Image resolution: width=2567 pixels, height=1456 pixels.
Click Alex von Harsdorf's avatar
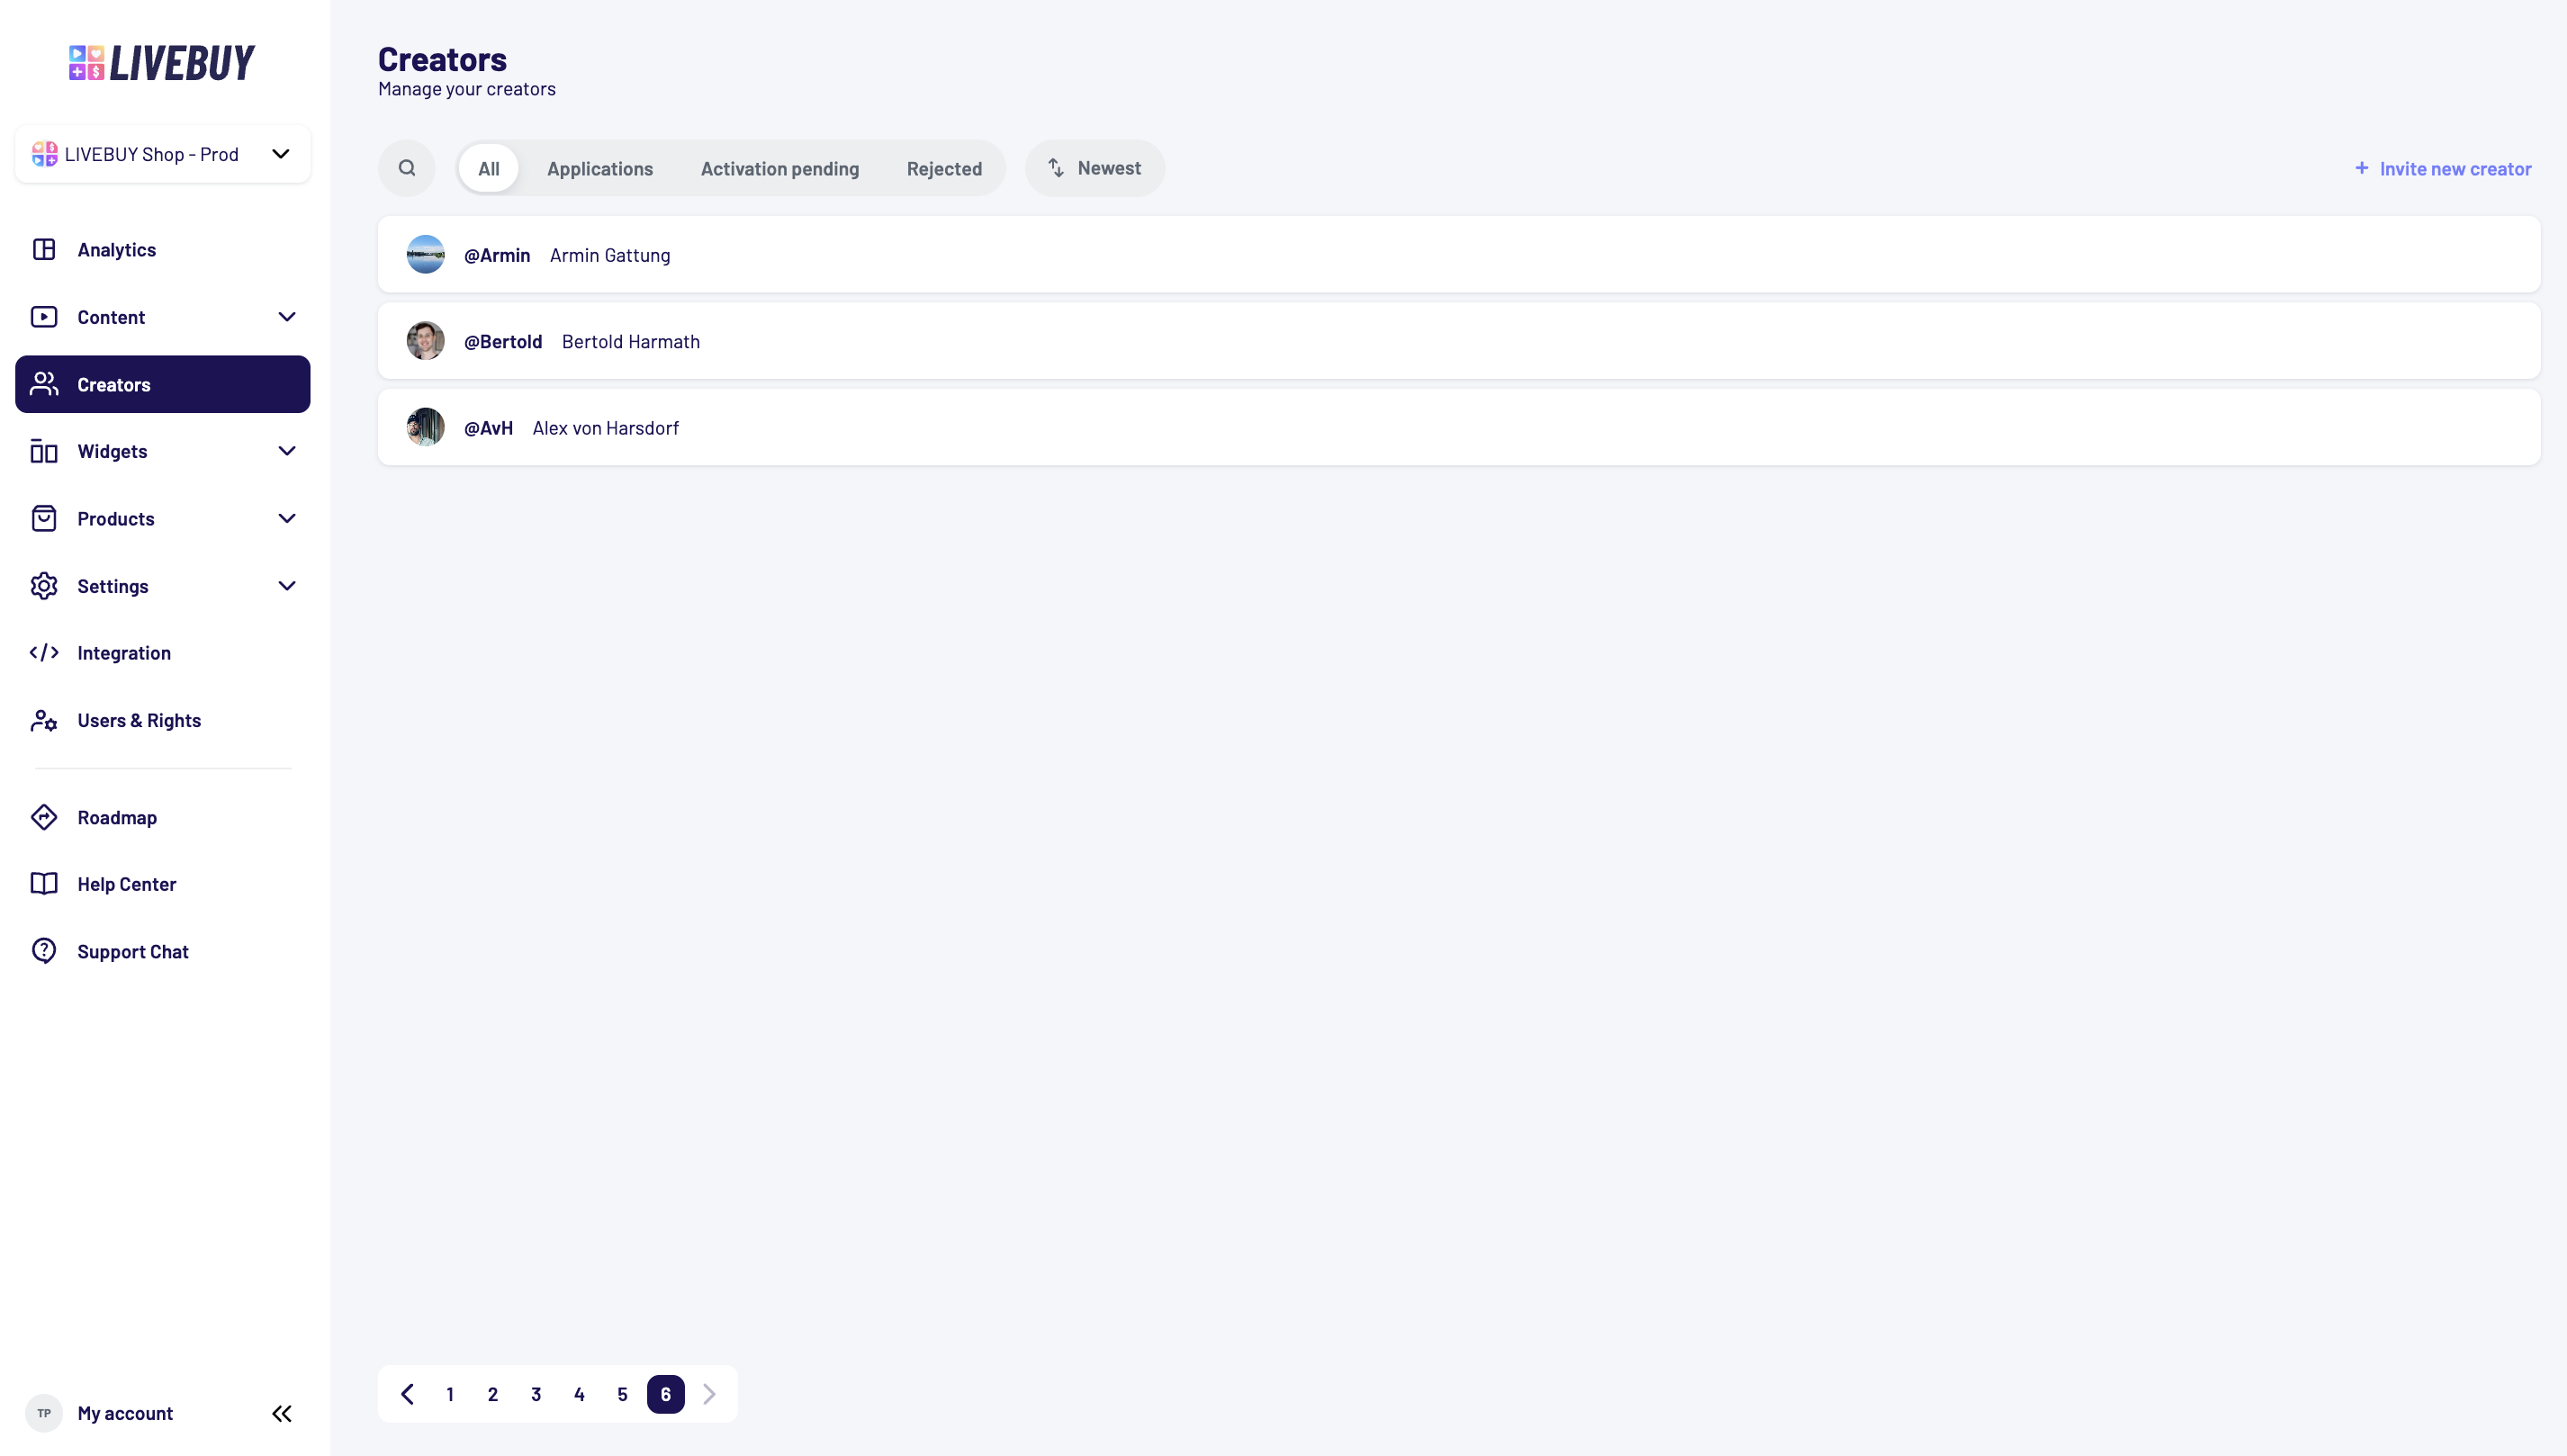click(426, 427)
